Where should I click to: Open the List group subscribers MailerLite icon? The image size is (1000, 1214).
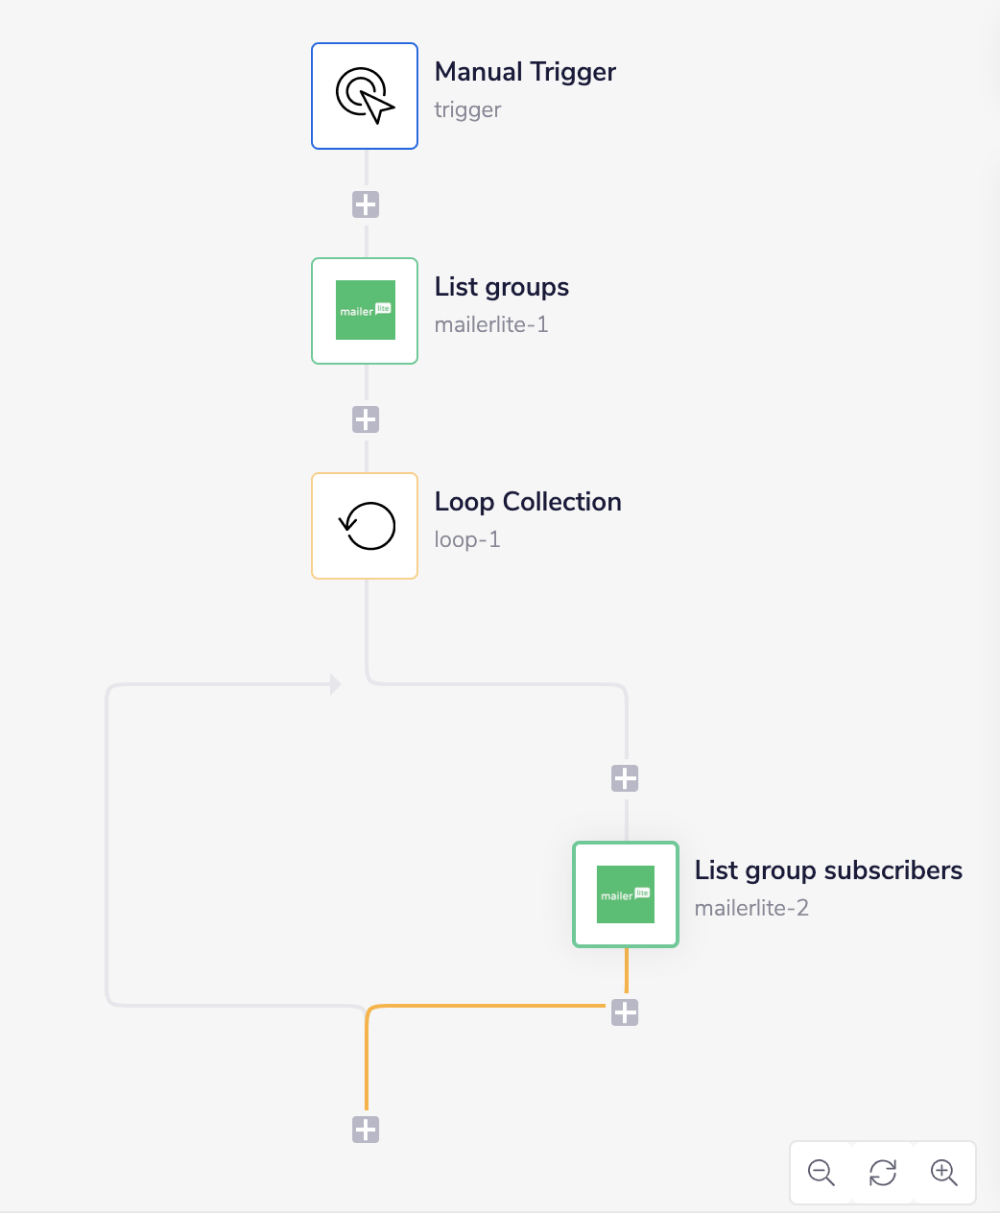point(626,895)
